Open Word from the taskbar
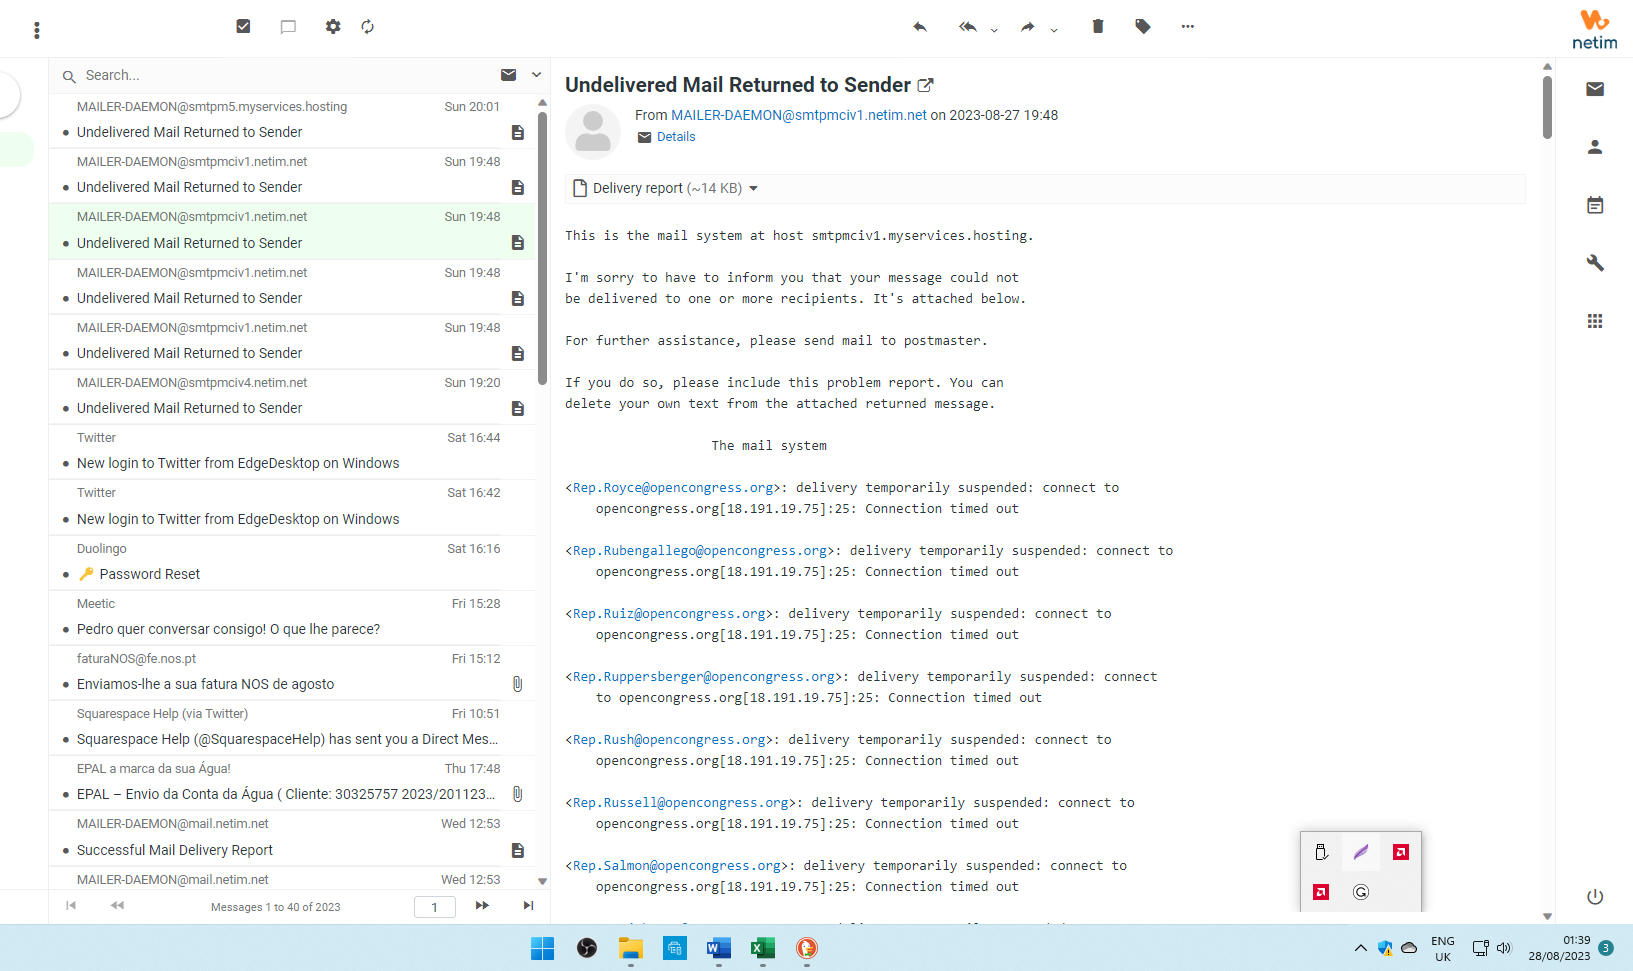The width and height of the screenshot is (1633, 971). [x=719, y=948]
